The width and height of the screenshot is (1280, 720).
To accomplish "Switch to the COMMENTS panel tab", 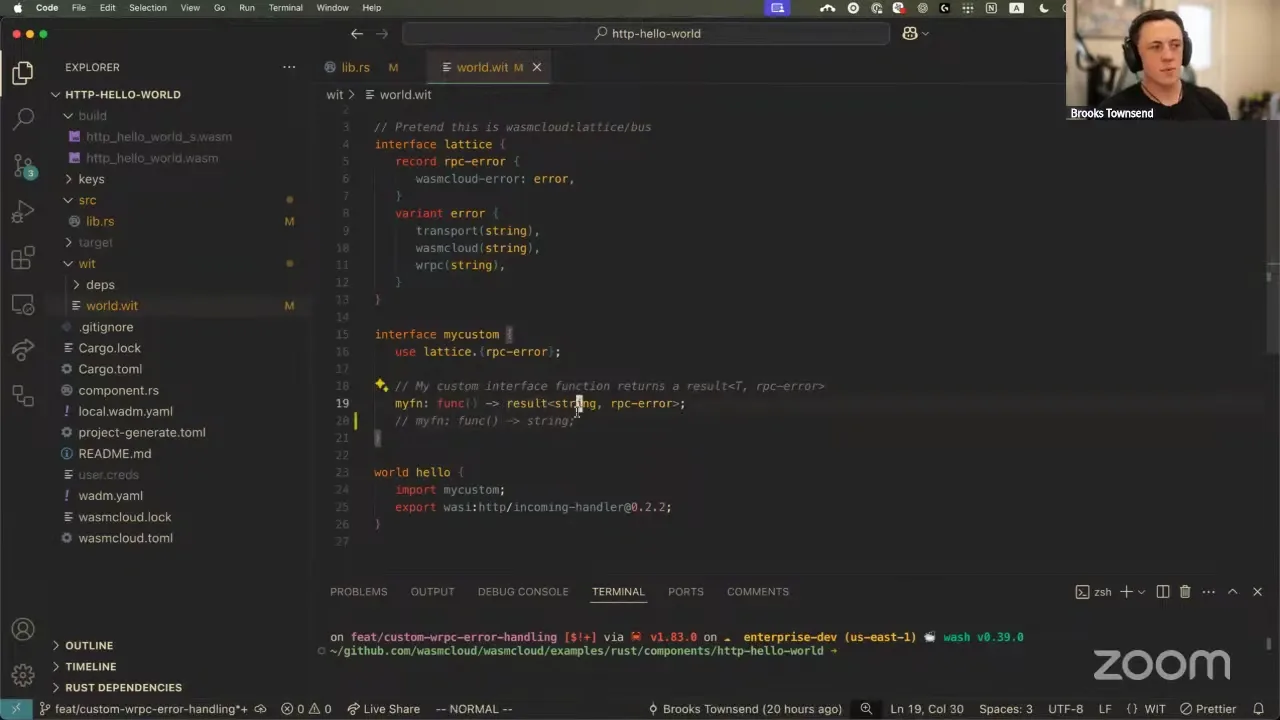I will point(758,592).
